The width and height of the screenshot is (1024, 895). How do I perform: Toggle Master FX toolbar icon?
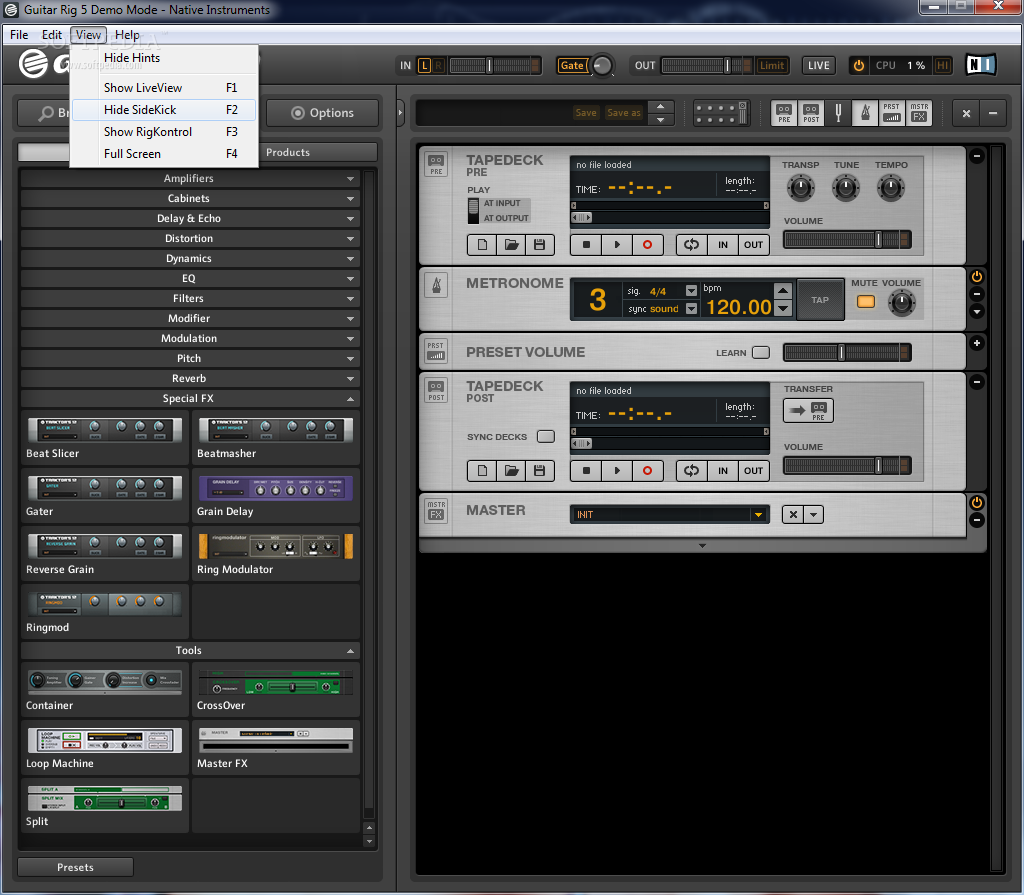click(x=919, y=113)
